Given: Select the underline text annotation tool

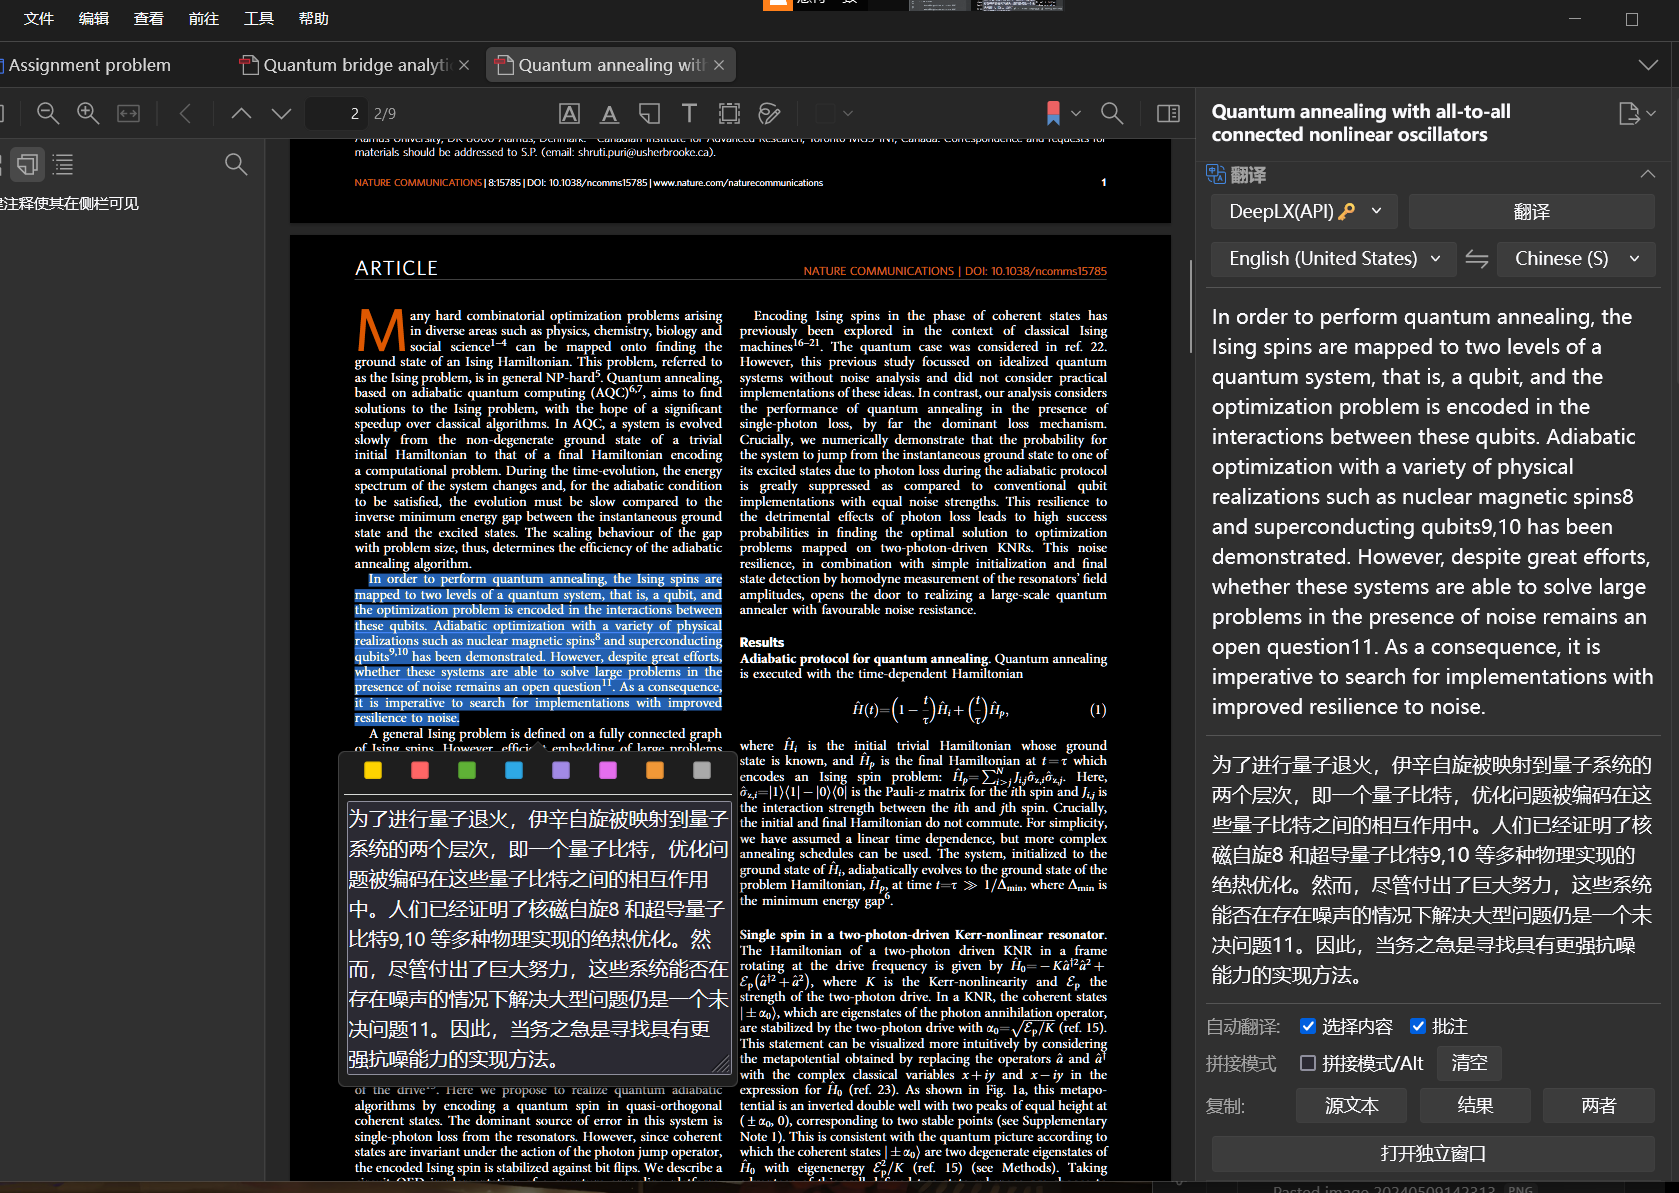Looking at the screenshot, I should pyautogui.click(x=609, y=113).
